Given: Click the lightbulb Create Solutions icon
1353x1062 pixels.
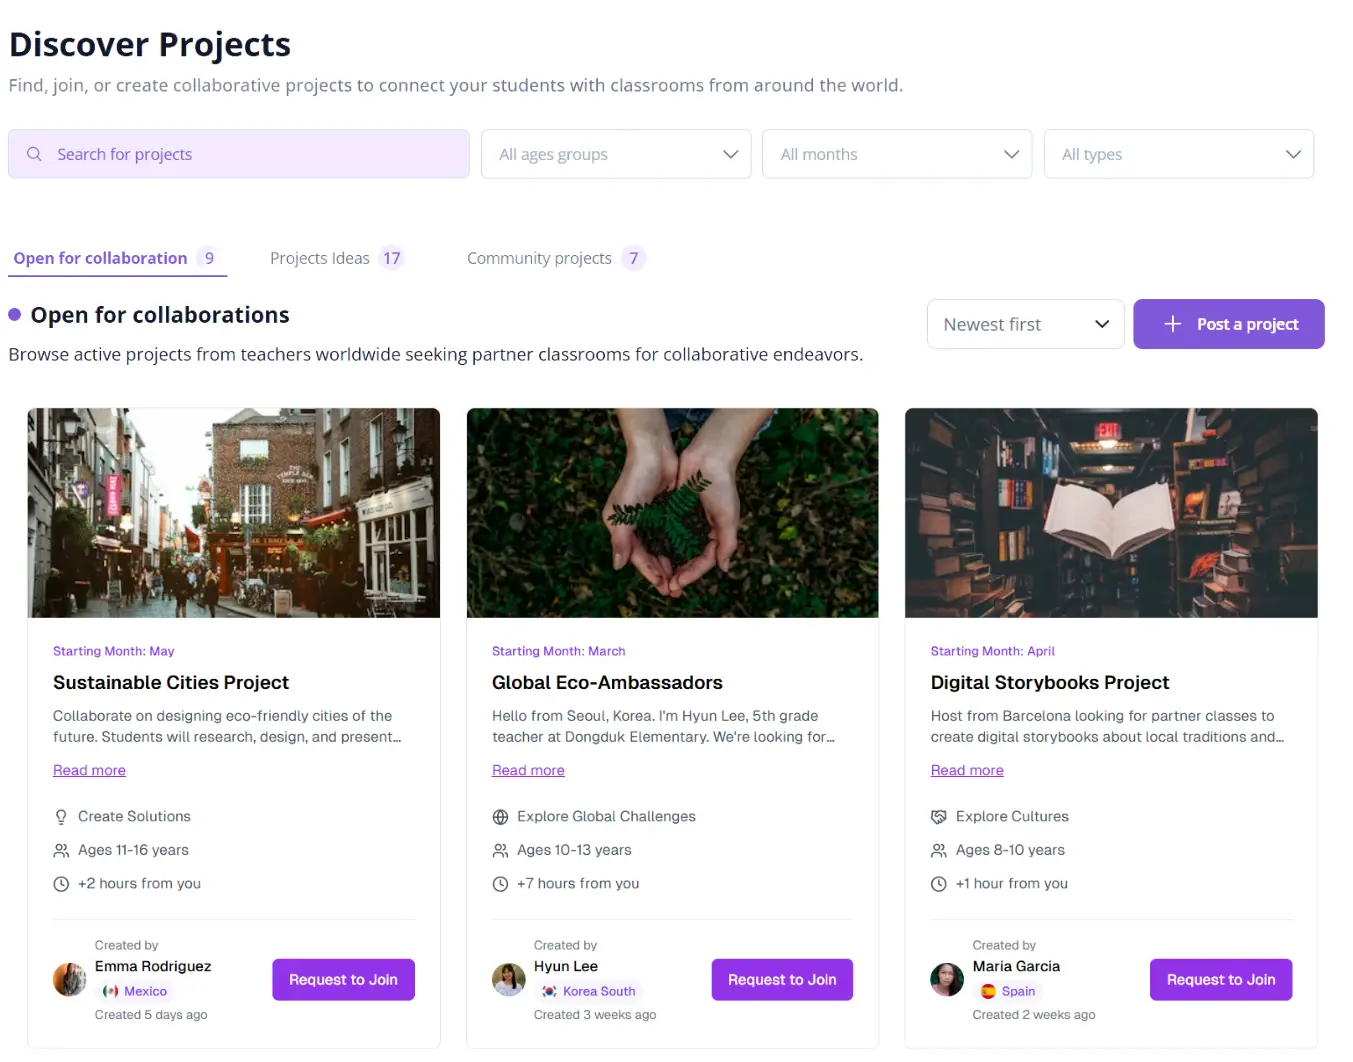Looking at the screenshot, I should click(x=61, y=817).
